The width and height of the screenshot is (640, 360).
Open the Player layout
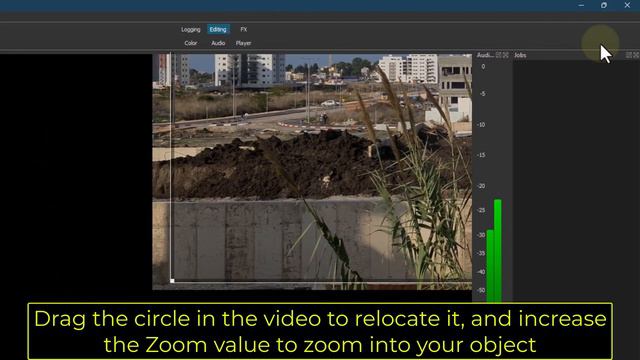(243, 43)
